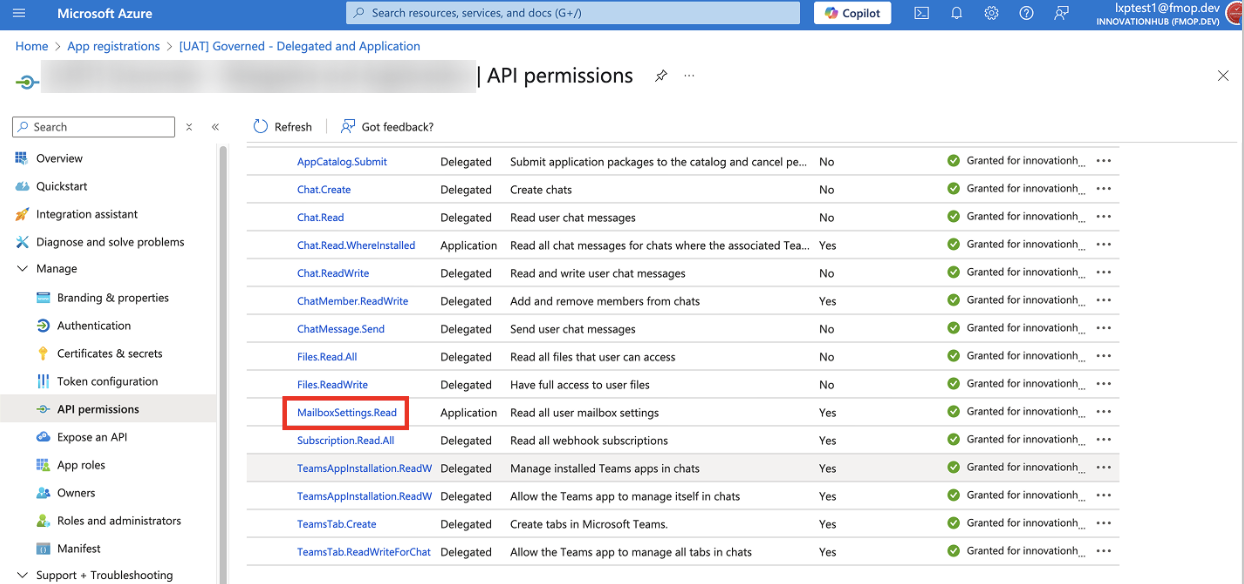This screenshot has height=584, width=1244.
Task: Select Token configuration in the sidebar
Action: pos(107,381)
